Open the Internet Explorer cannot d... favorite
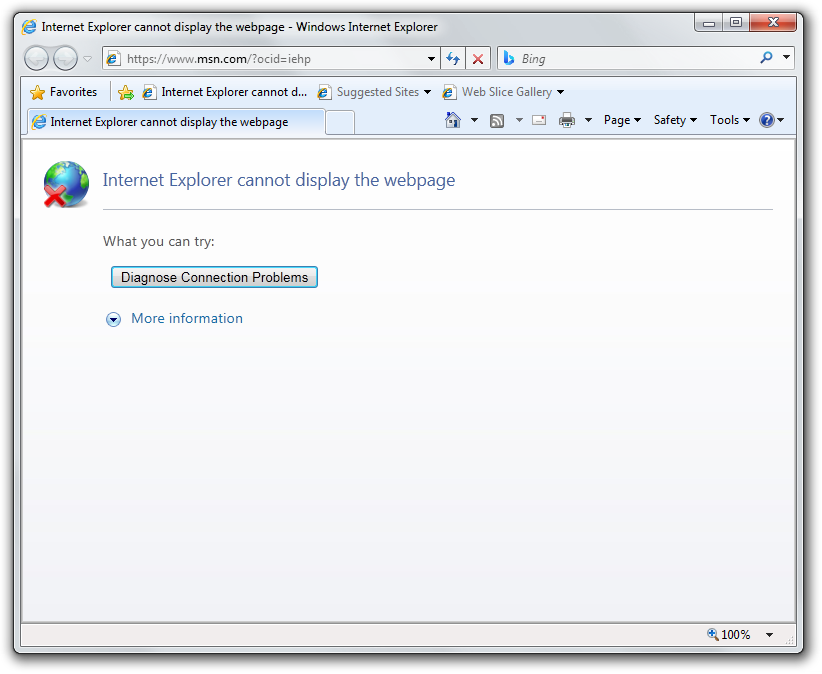The image size is (822, 674). coord(225,92)
